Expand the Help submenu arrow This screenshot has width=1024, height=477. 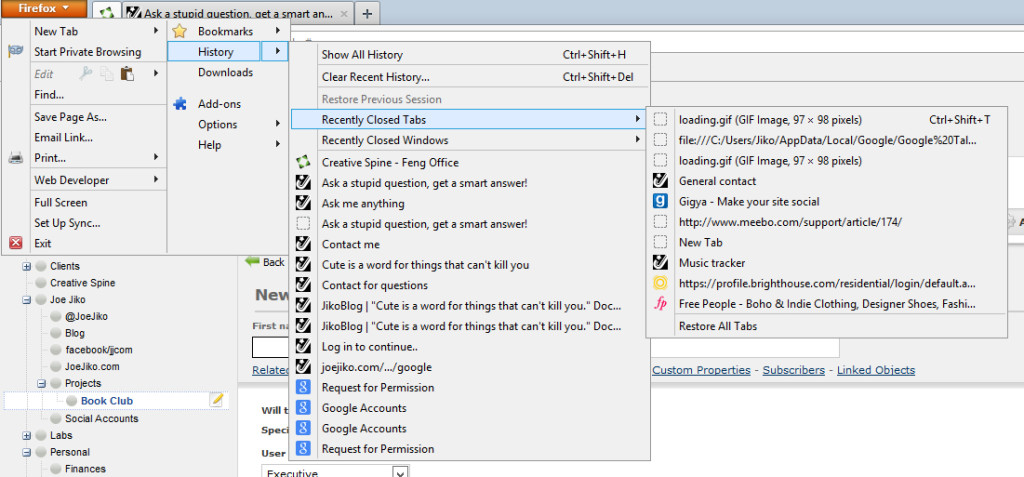[278, 144]
